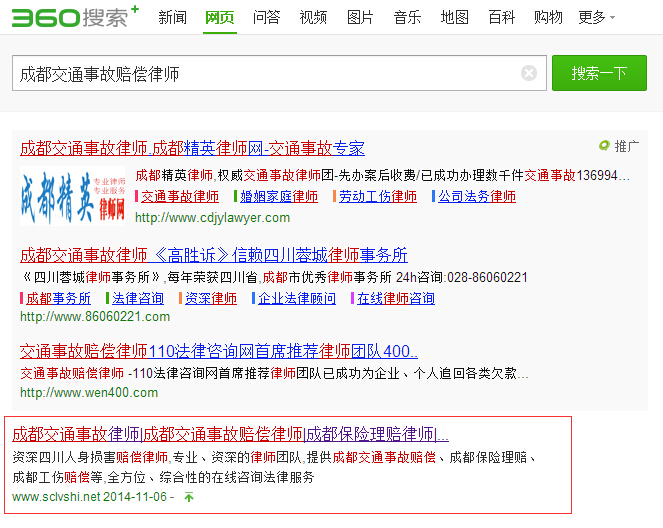Expand the 更多 dropdown menu
Image resolution: width=663 pixels, height=528 pixels.
[x=596, y=17]
